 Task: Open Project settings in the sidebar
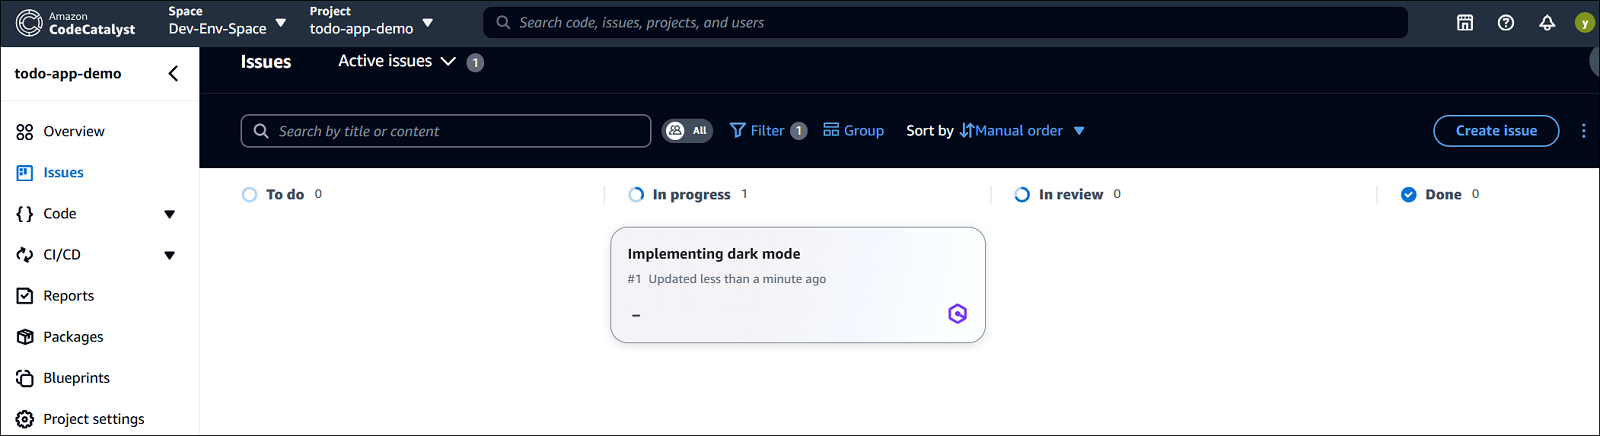pos(93,419)
